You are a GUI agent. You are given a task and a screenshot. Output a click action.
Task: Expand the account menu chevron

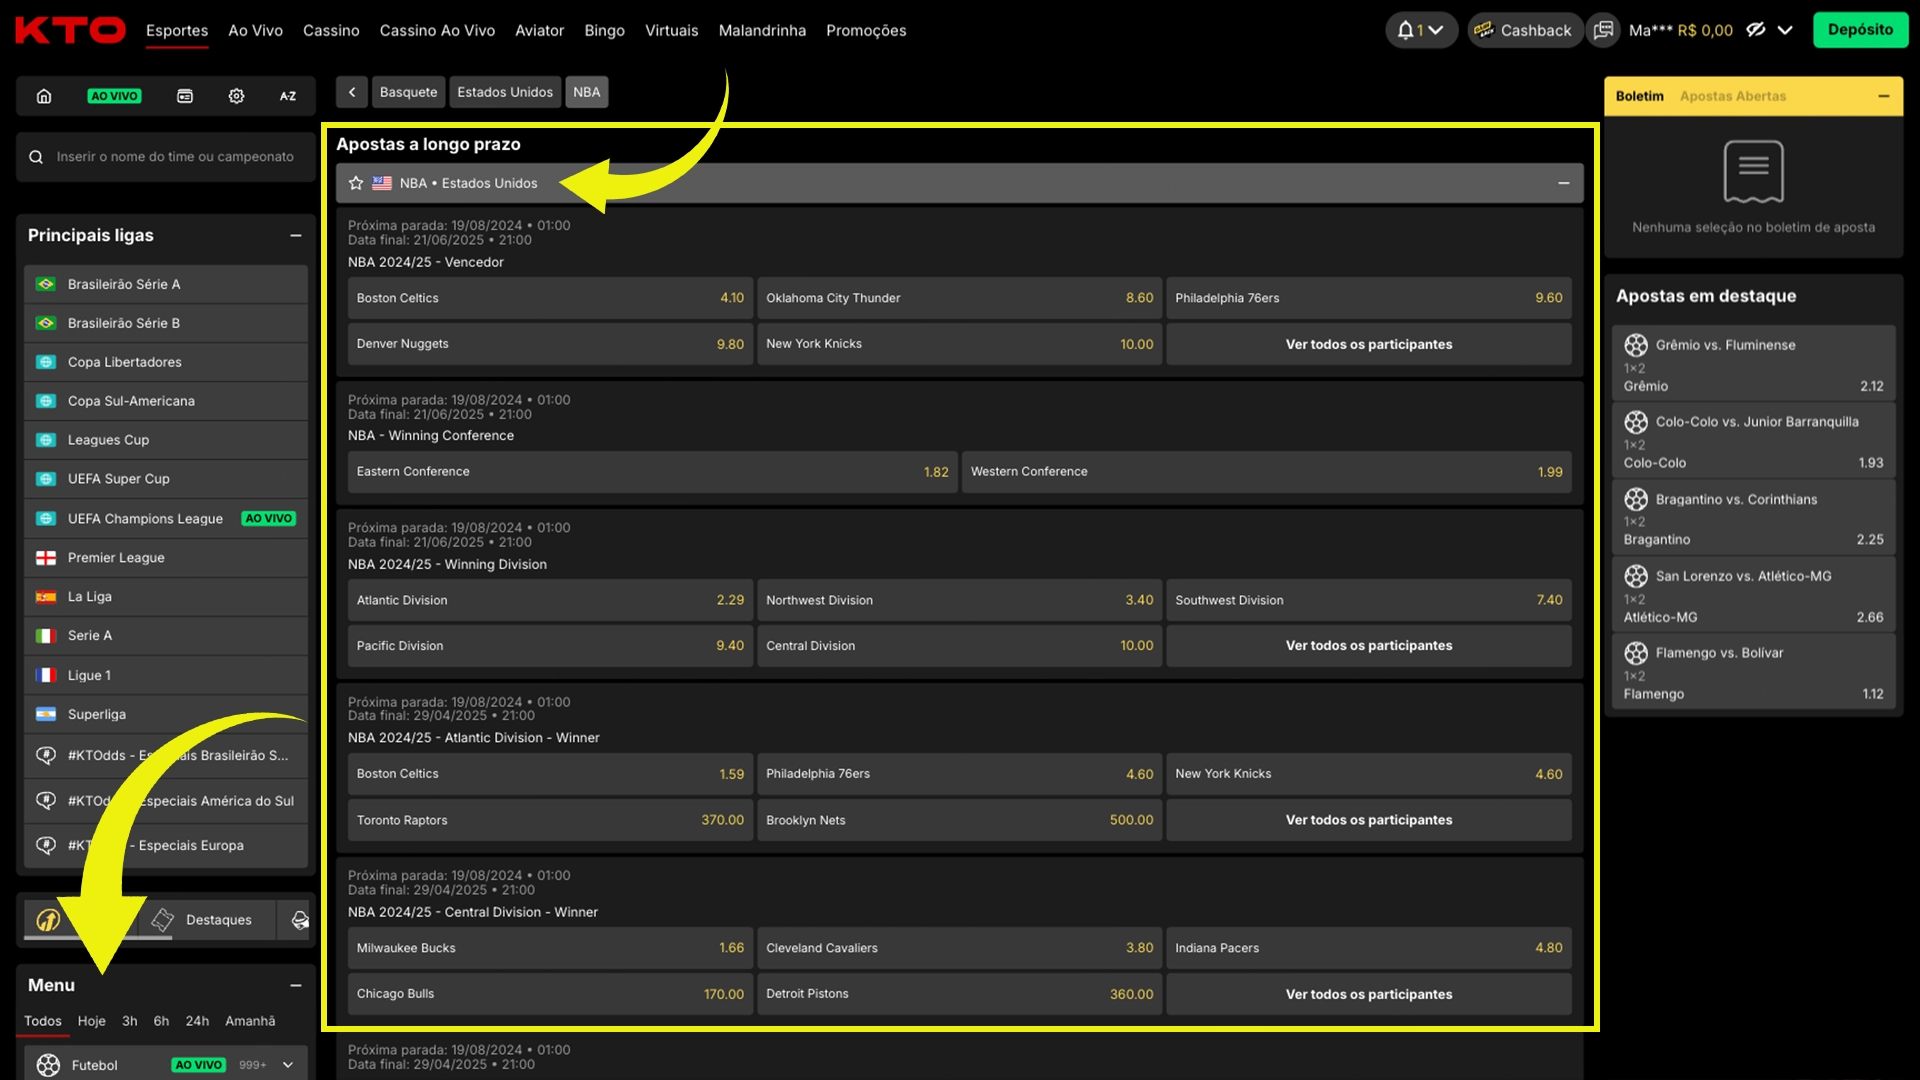coord(1785,30)
